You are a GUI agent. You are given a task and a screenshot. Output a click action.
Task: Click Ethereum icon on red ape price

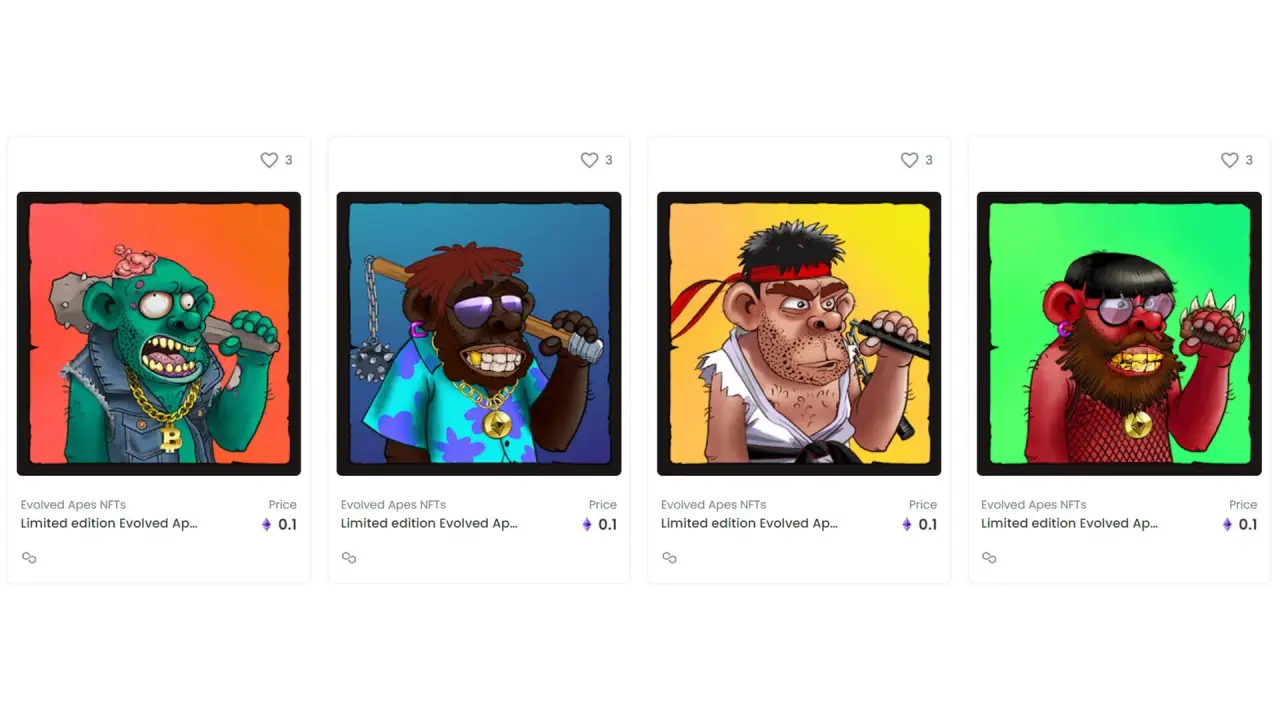coord(1227,525)
